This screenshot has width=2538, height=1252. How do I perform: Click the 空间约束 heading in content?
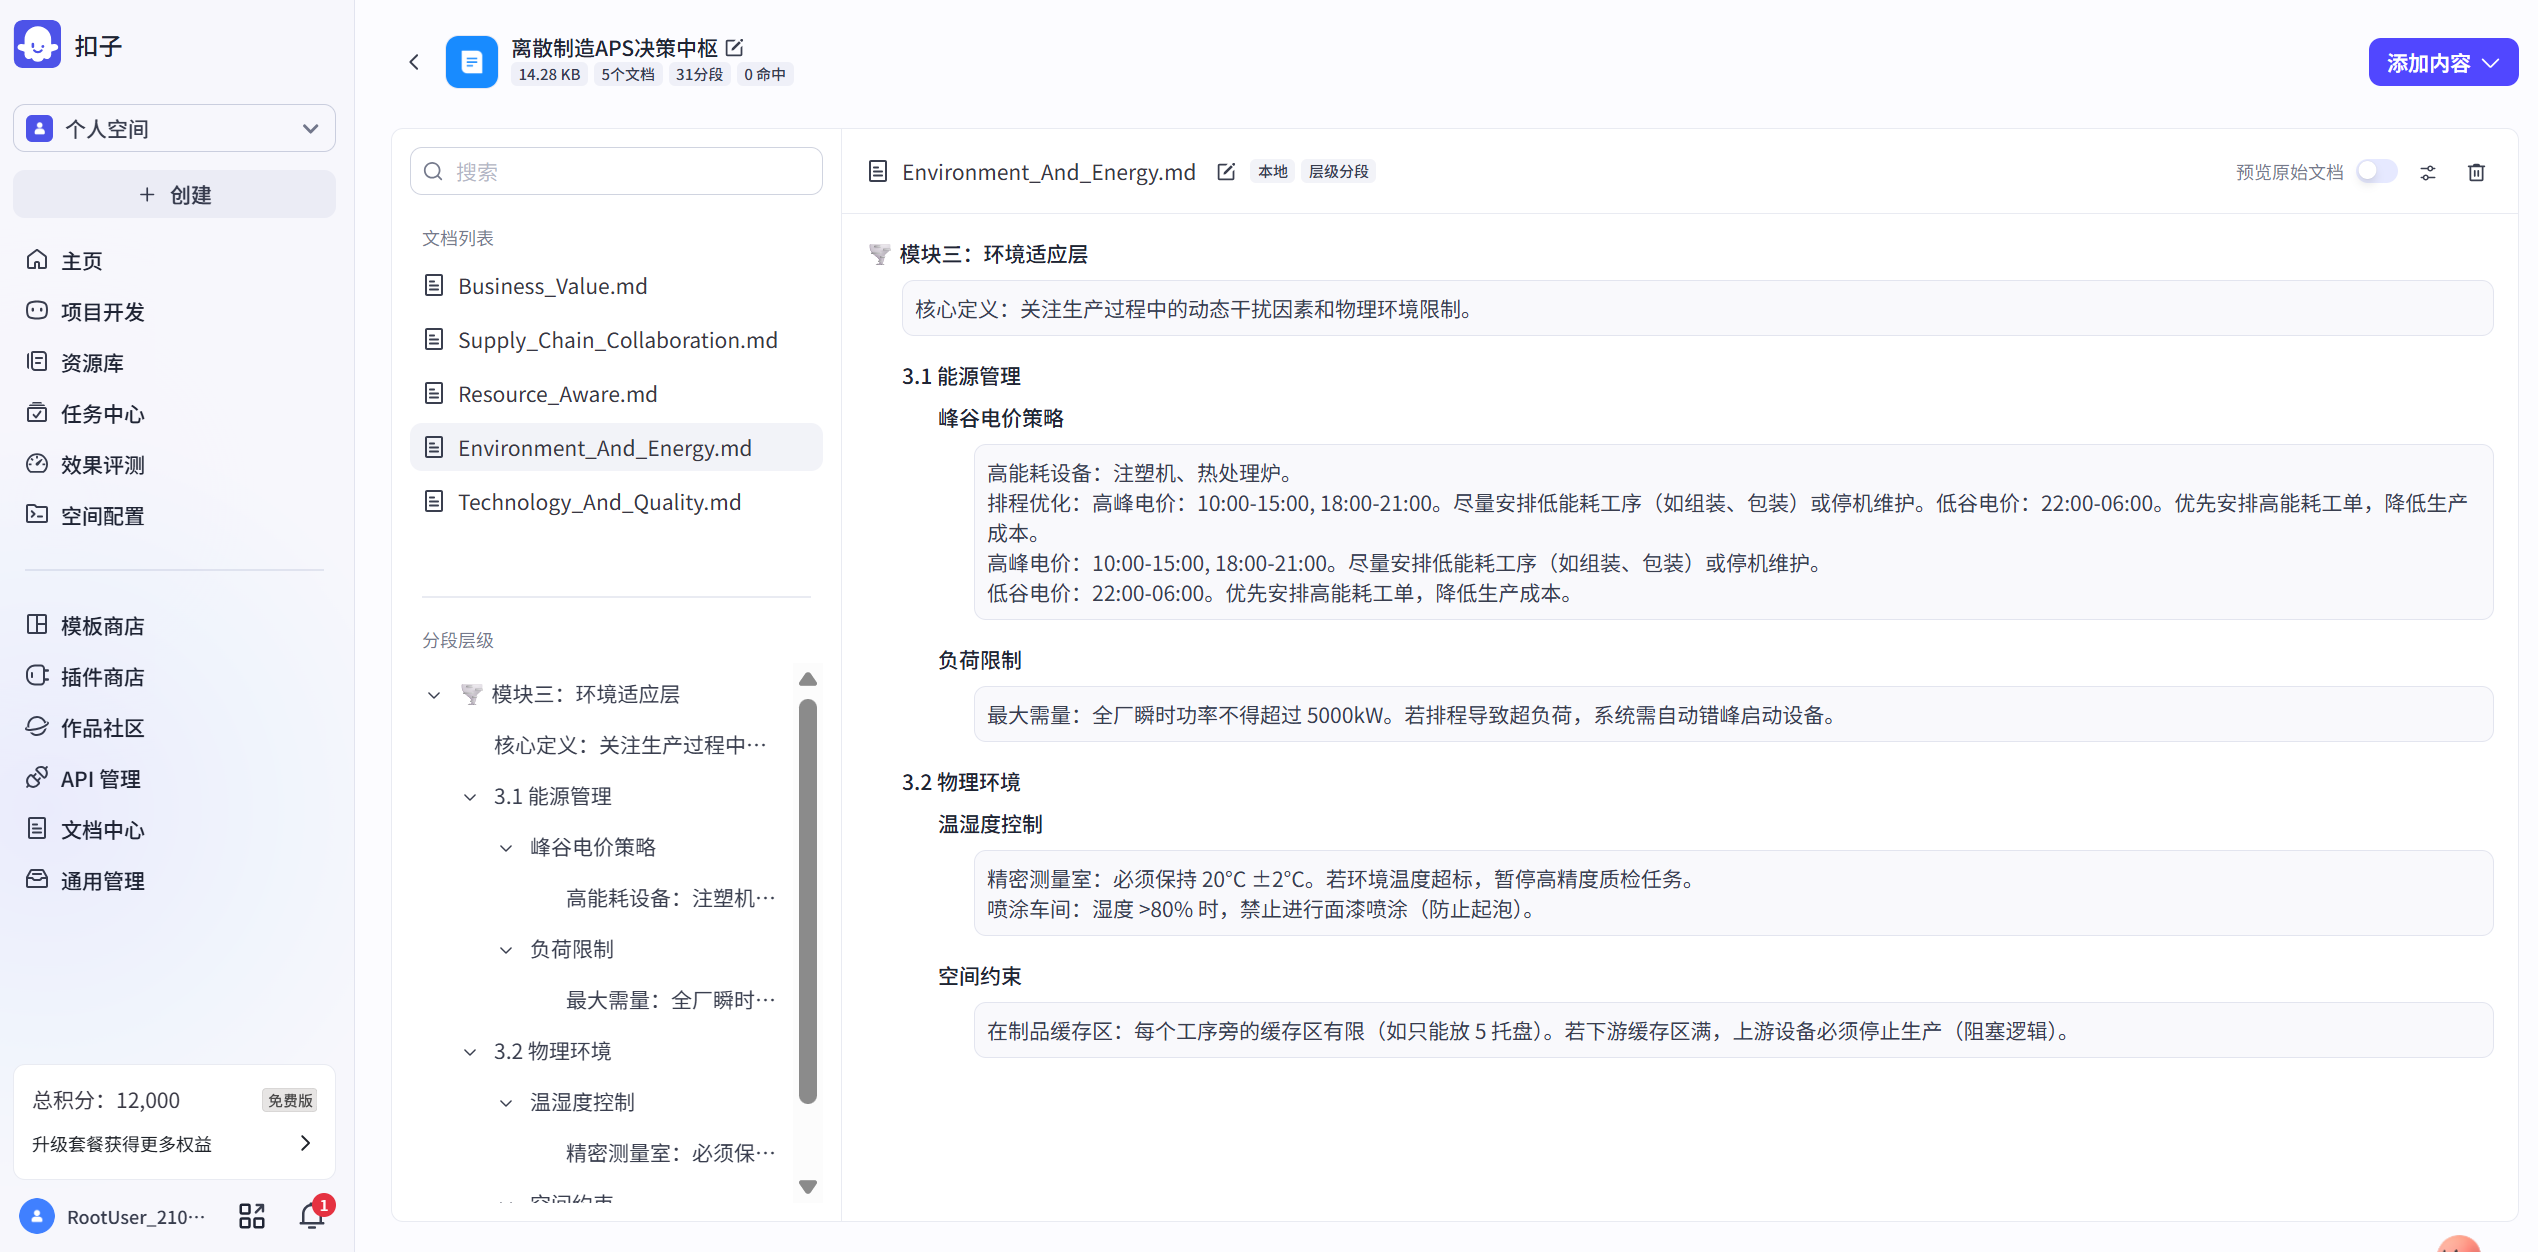pyautogui.click(x=979, y=976)
